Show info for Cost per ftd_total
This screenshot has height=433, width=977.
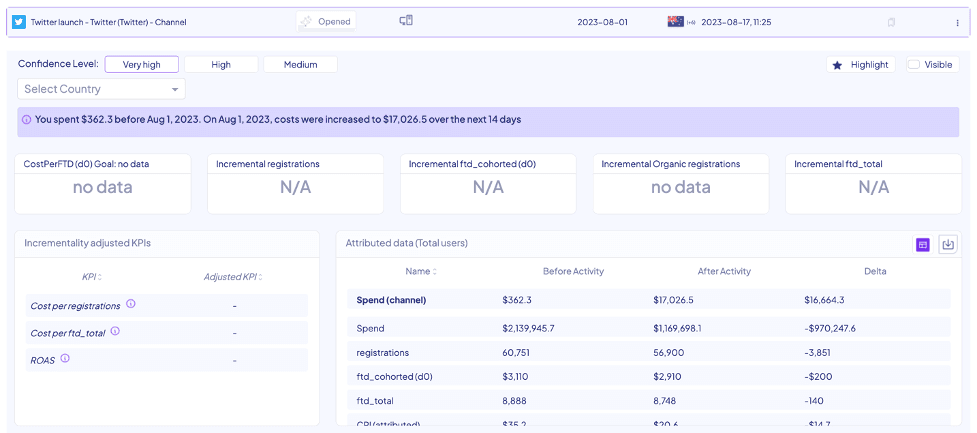point(116,331)
